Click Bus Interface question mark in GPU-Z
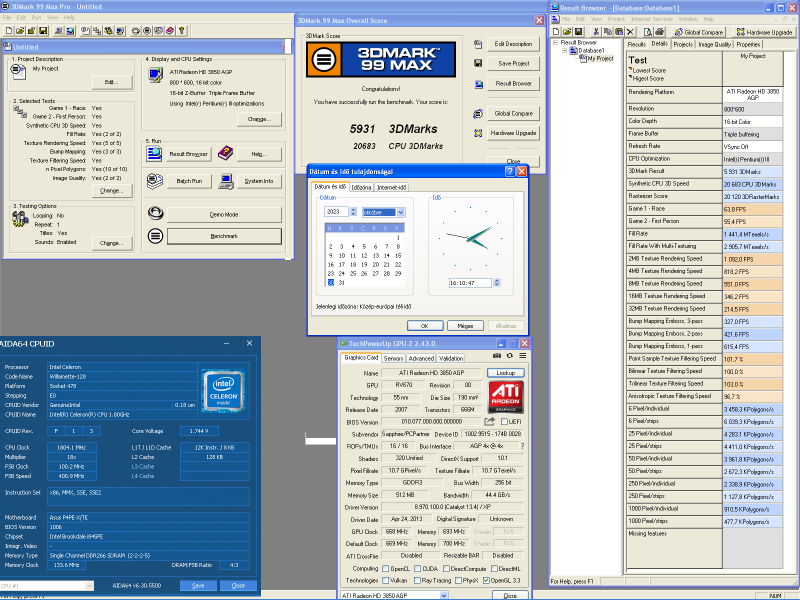This screenshot has height=600, width=800. pos(522,446)
